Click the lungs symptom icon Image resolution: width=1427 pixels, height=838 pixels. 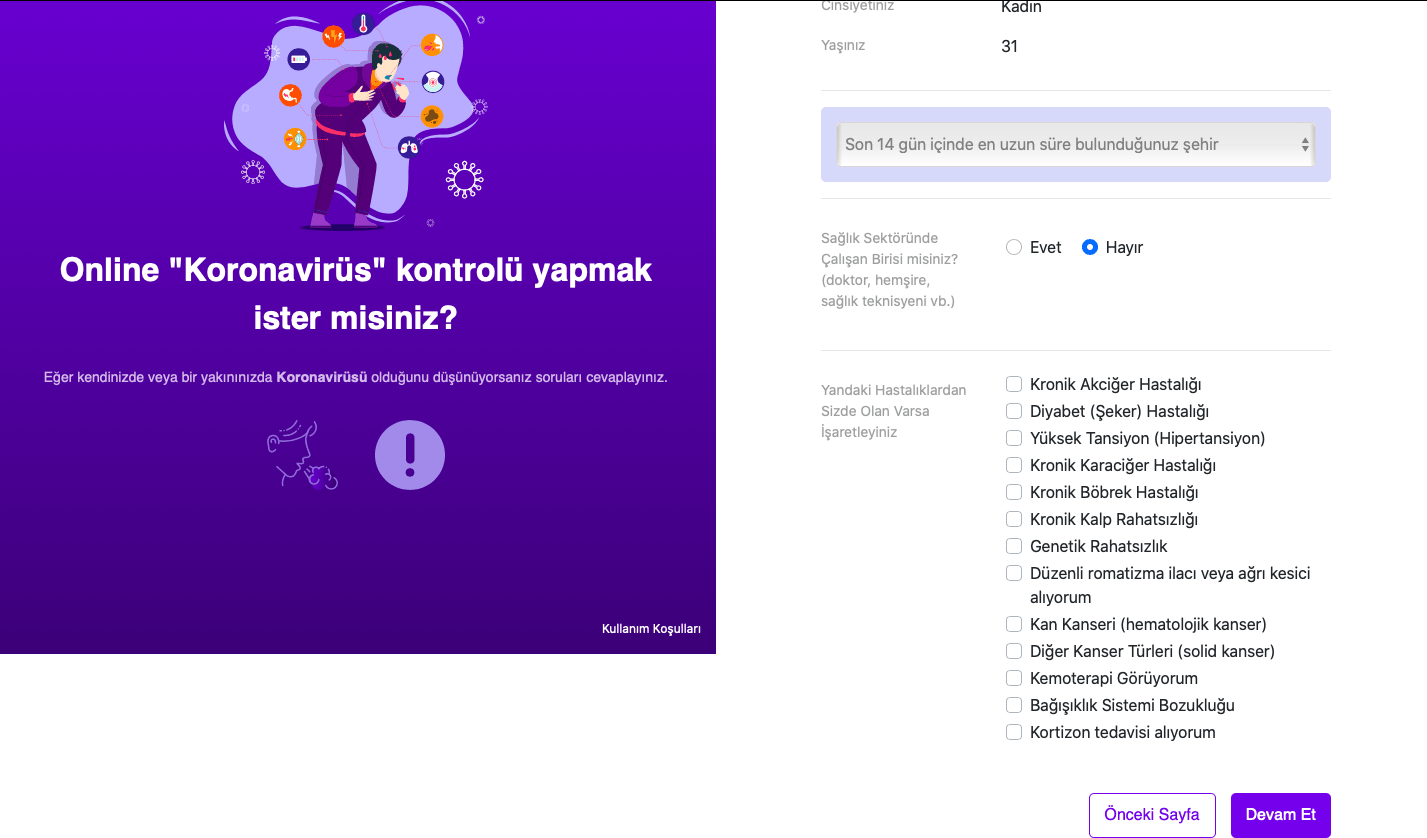tap(408, 147)
